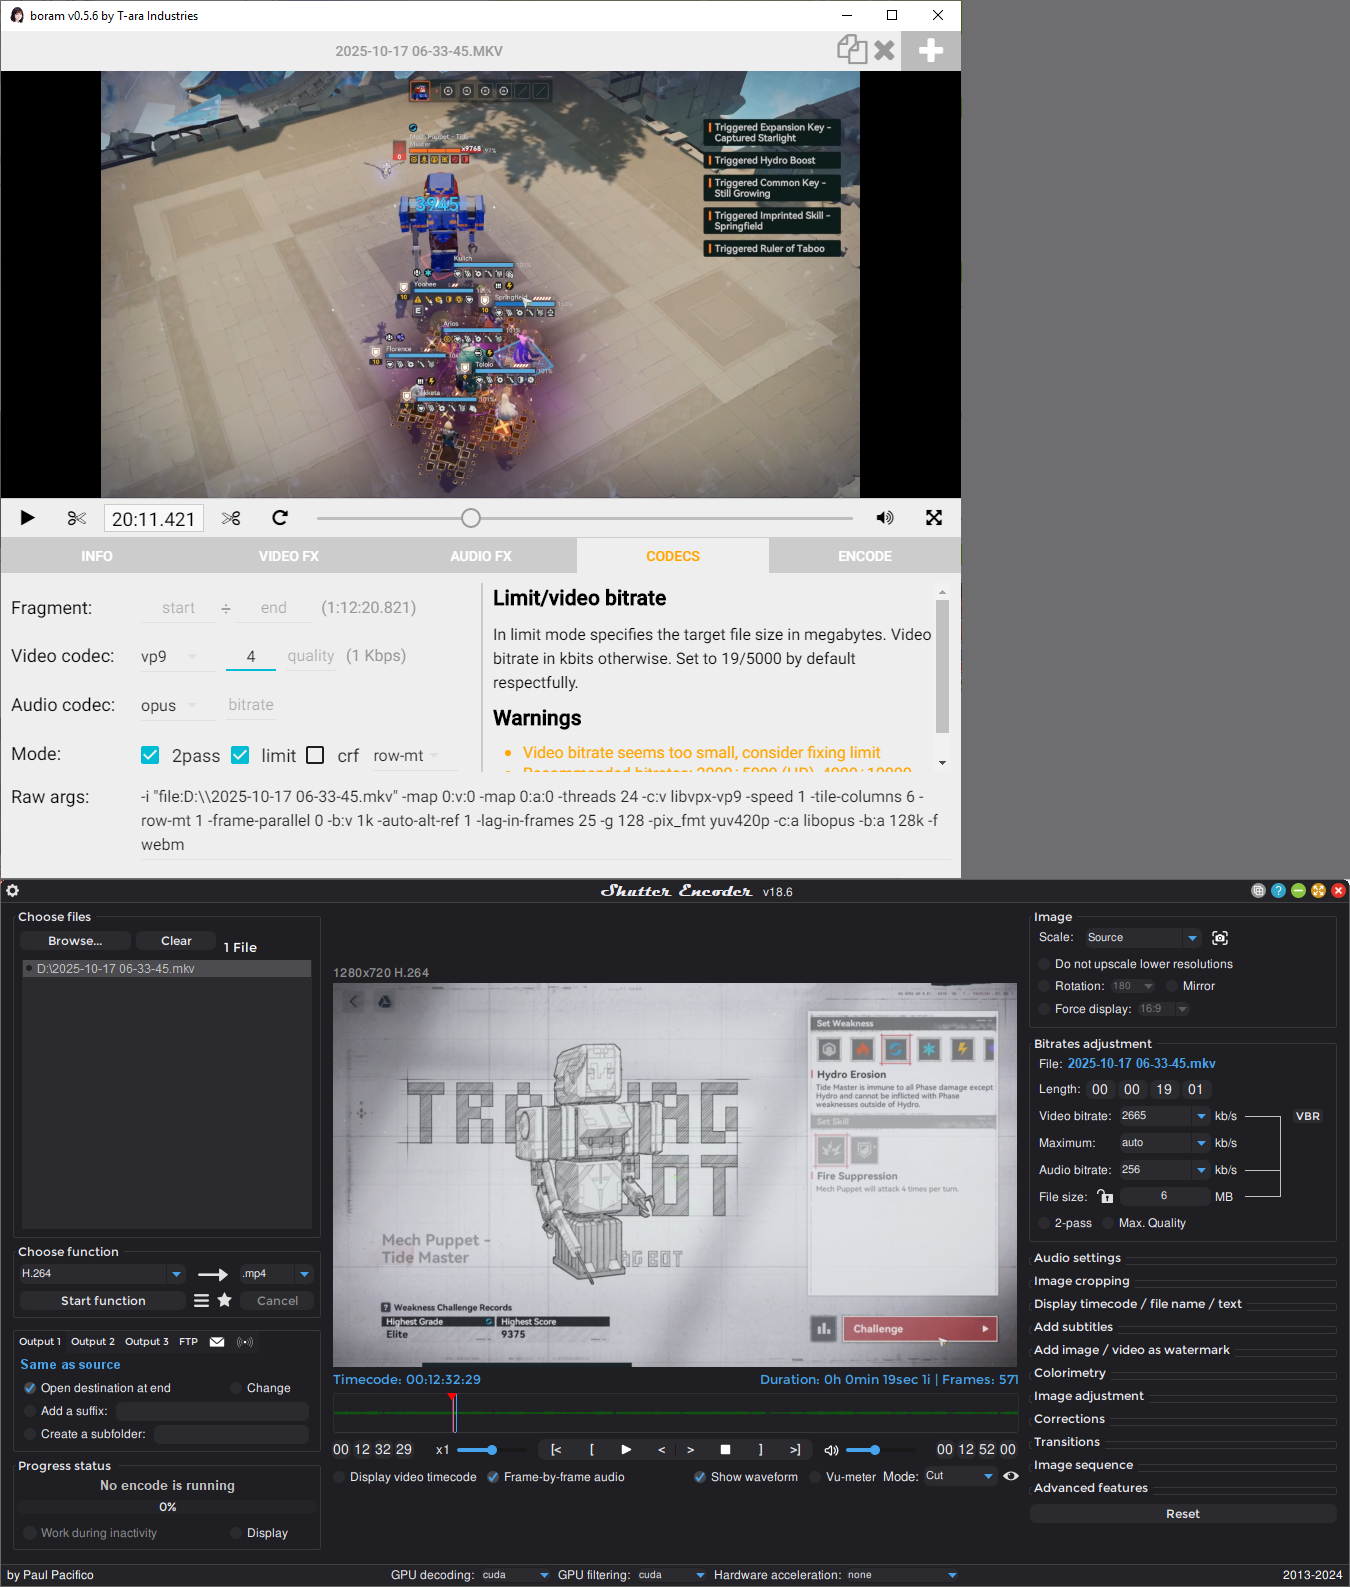This screenshot has height=1587, width=1350.
Task: Open the Video bitrate 2665 dropdown
Action: point(1164,1116)
